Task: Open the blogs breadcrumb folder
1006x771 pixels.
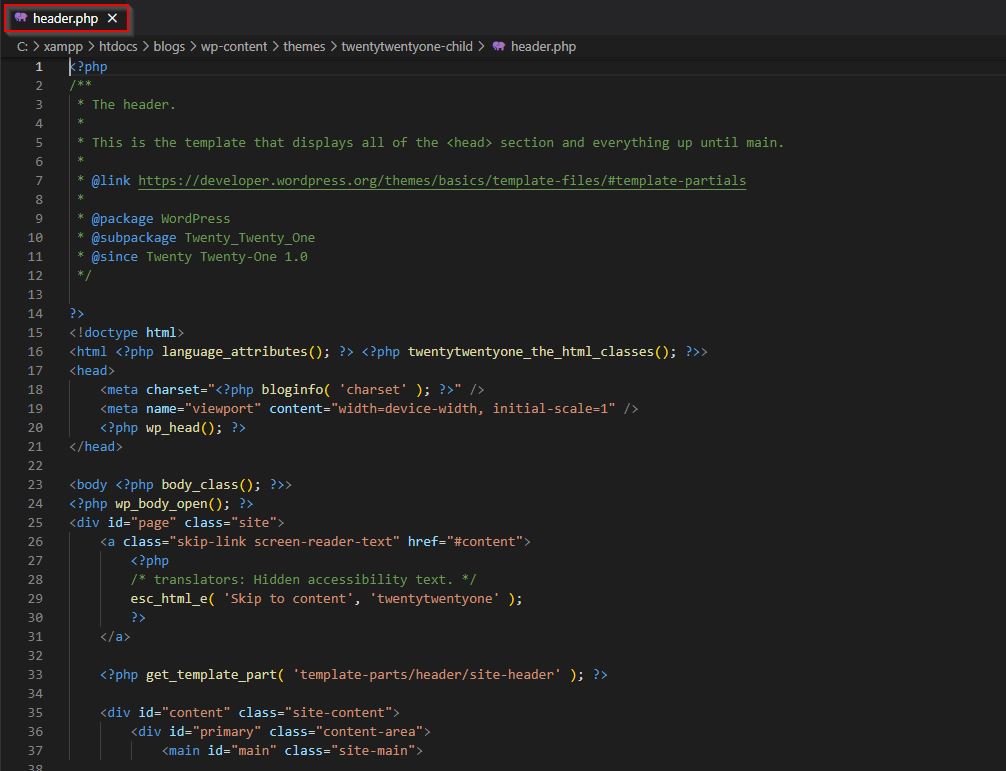Action: tap(169, 46)
